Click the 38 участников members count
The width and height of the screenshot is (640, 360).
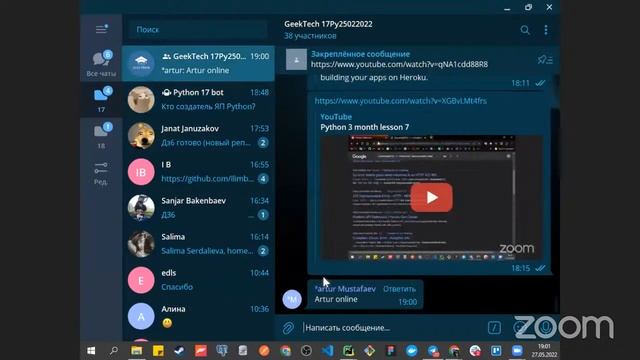pyautogui.click(x=310, y=36)
